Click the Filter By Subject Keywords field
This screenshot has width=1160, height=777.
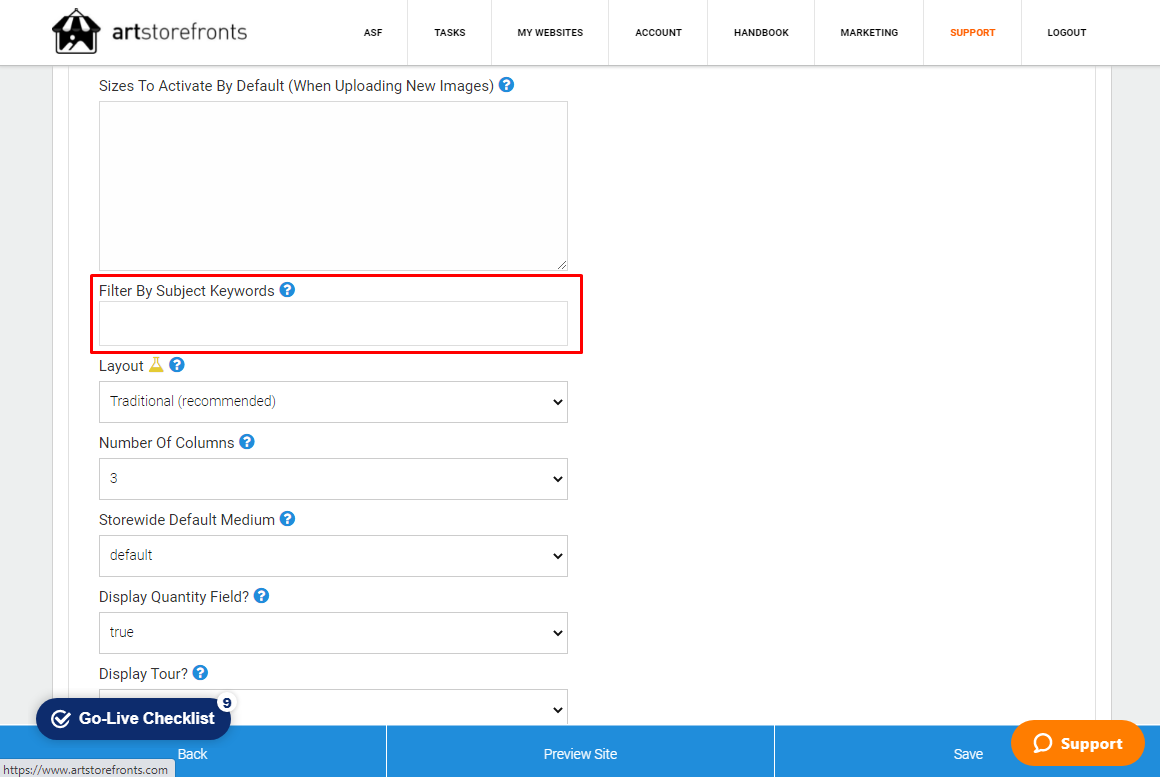[333, 324]
